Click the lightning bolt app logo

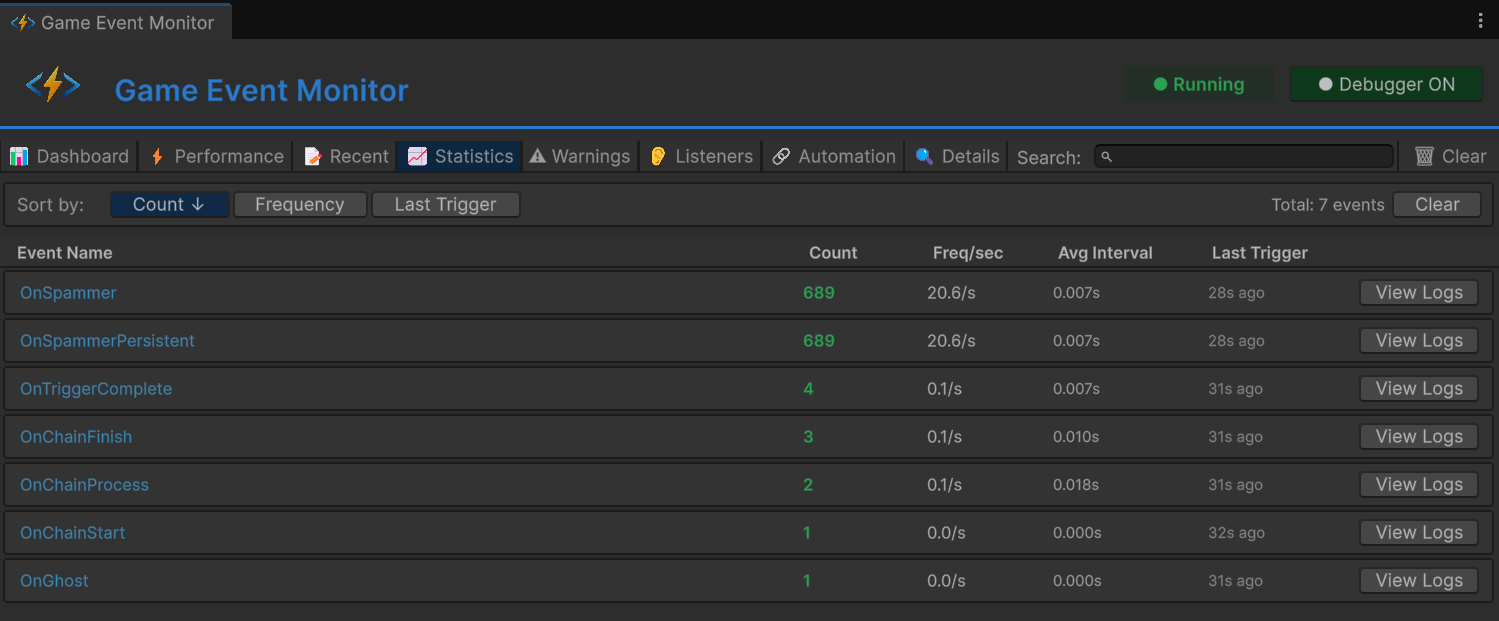coord(53,84)
